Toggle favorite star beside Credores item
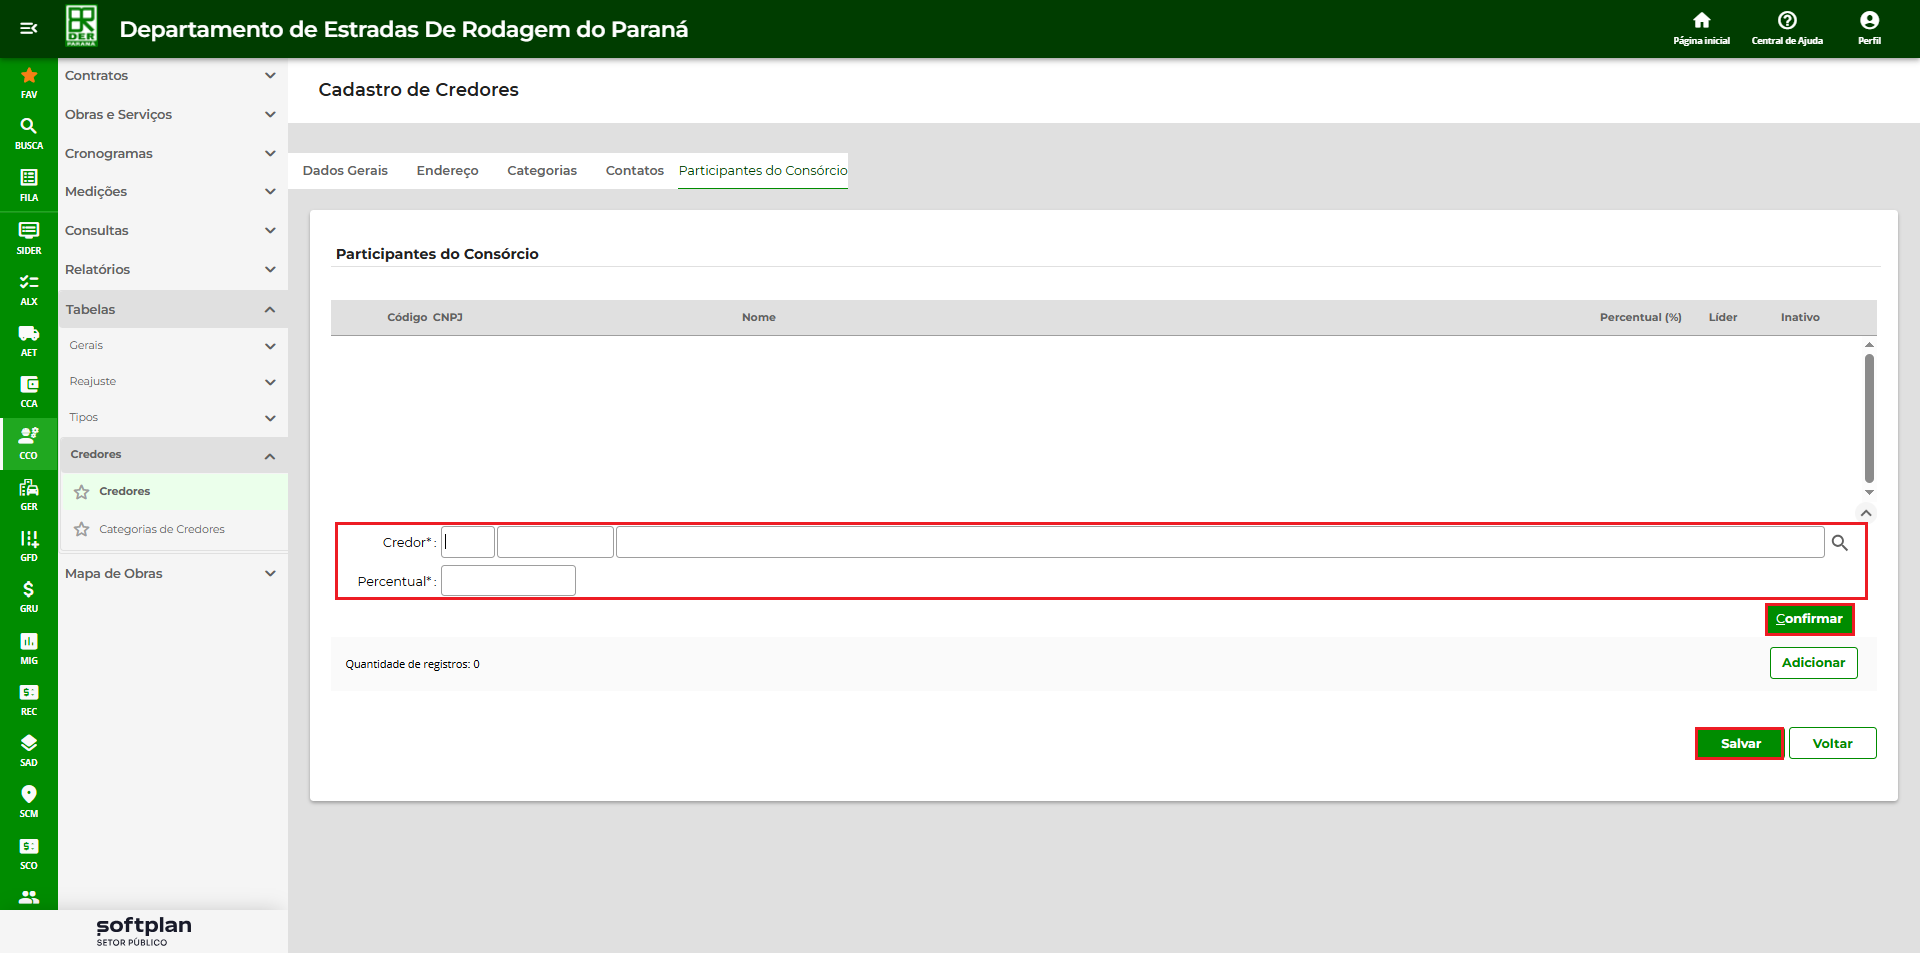 pos(82,492)
